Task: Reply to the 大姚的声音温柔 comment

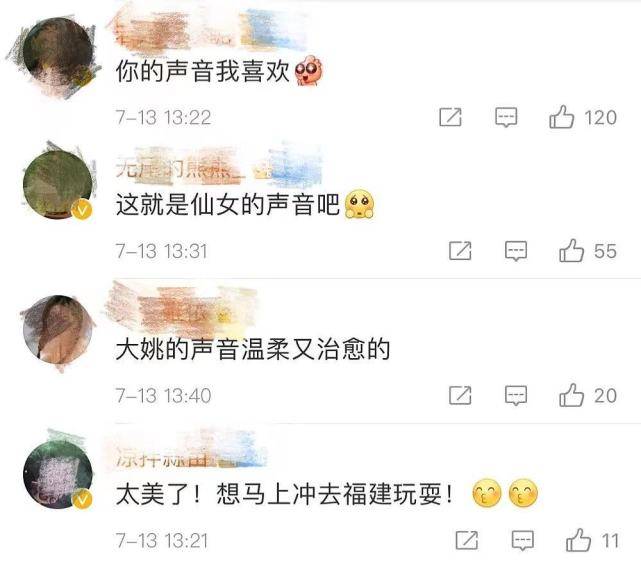Action: tap(516, 395)
